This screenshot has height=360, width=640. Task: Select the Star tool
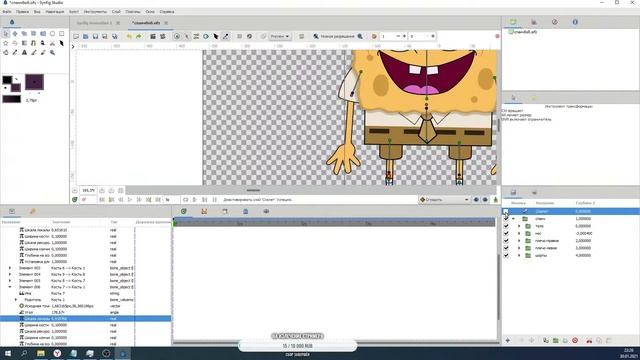pos(6,43)
